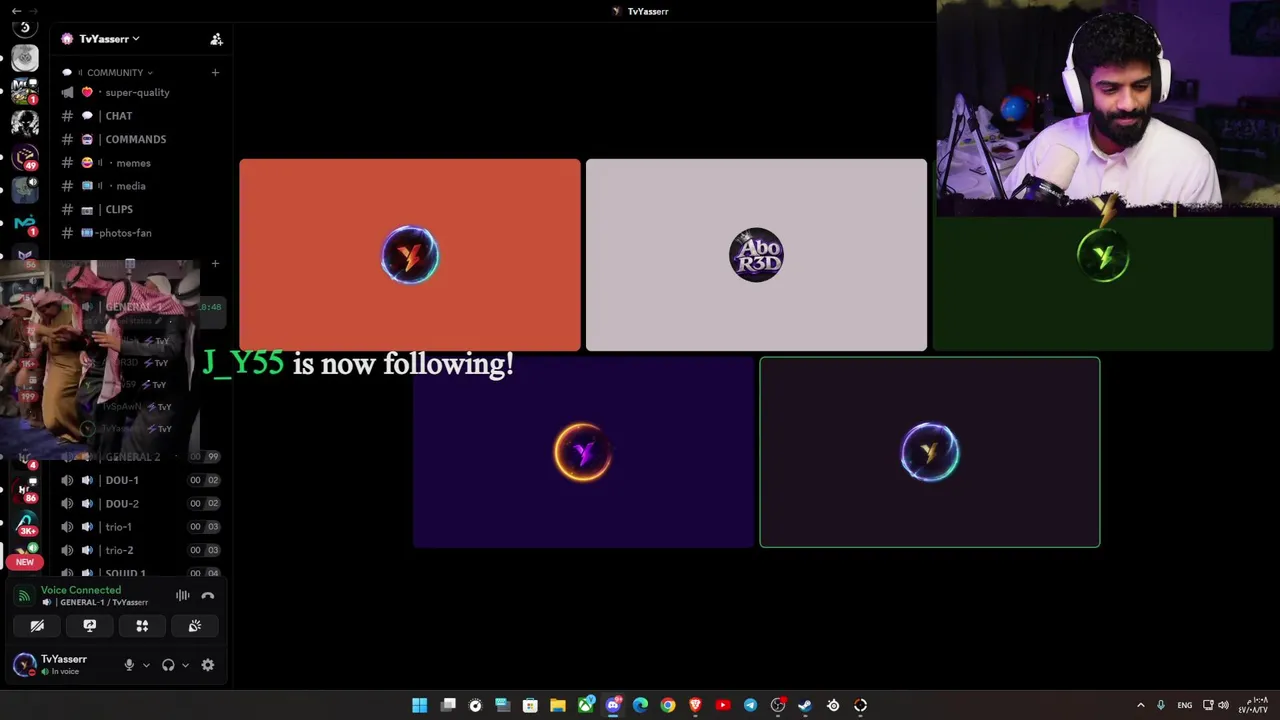
Task: Open the Windows Start menu
Action: [420, 706]
